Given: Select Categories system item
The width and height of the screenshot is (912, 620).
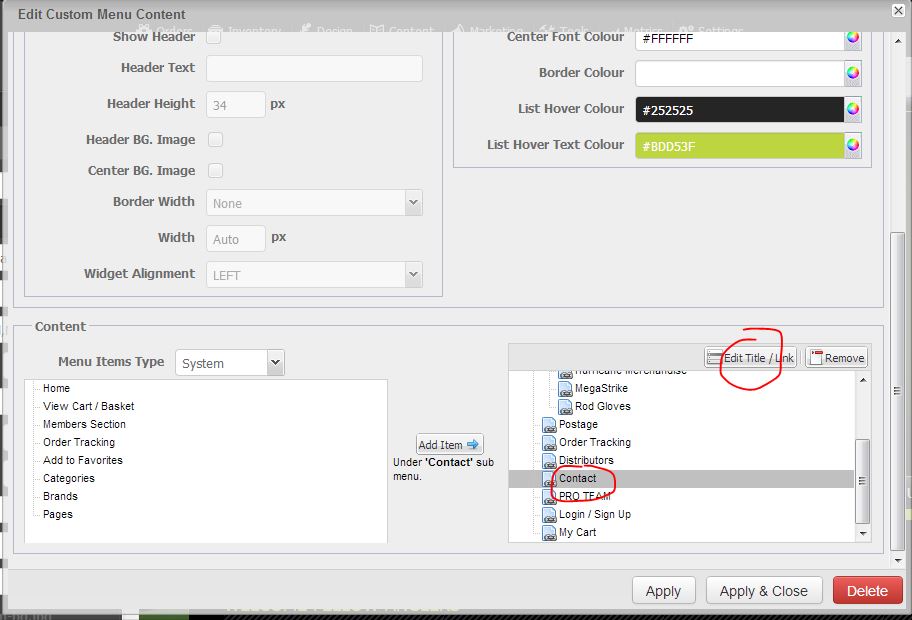Looking at the screenshot, I should 69,478.
